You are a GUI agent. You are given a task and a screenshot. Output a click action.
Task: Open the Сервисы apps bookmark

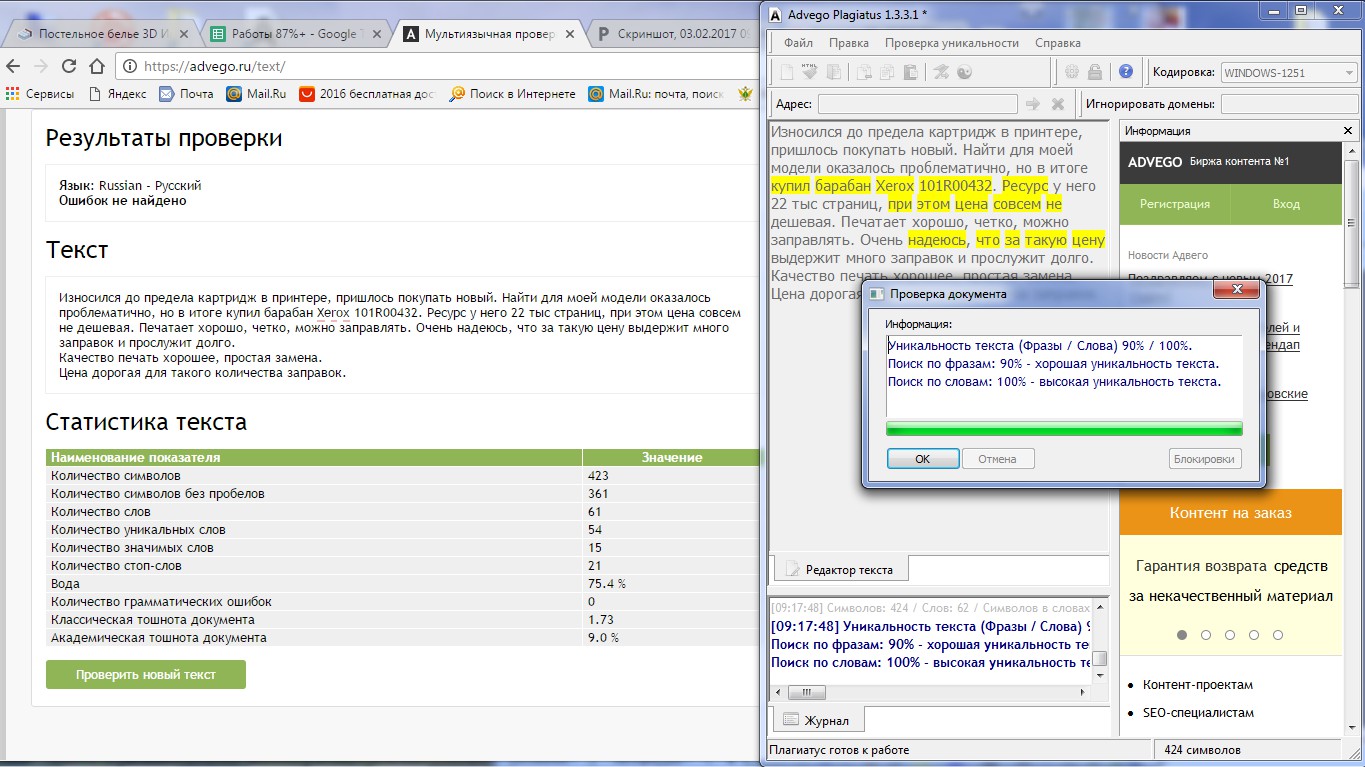[39, 94]
